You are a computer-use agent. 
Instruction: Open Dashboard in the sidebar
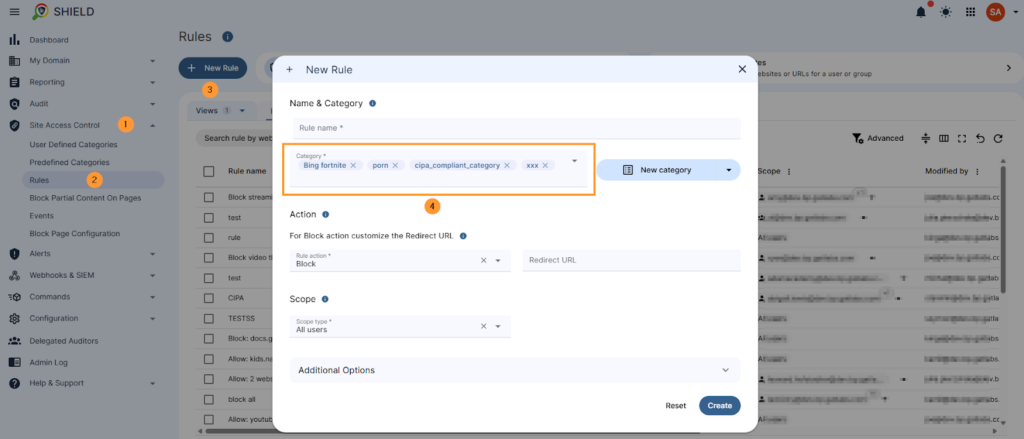48,40
